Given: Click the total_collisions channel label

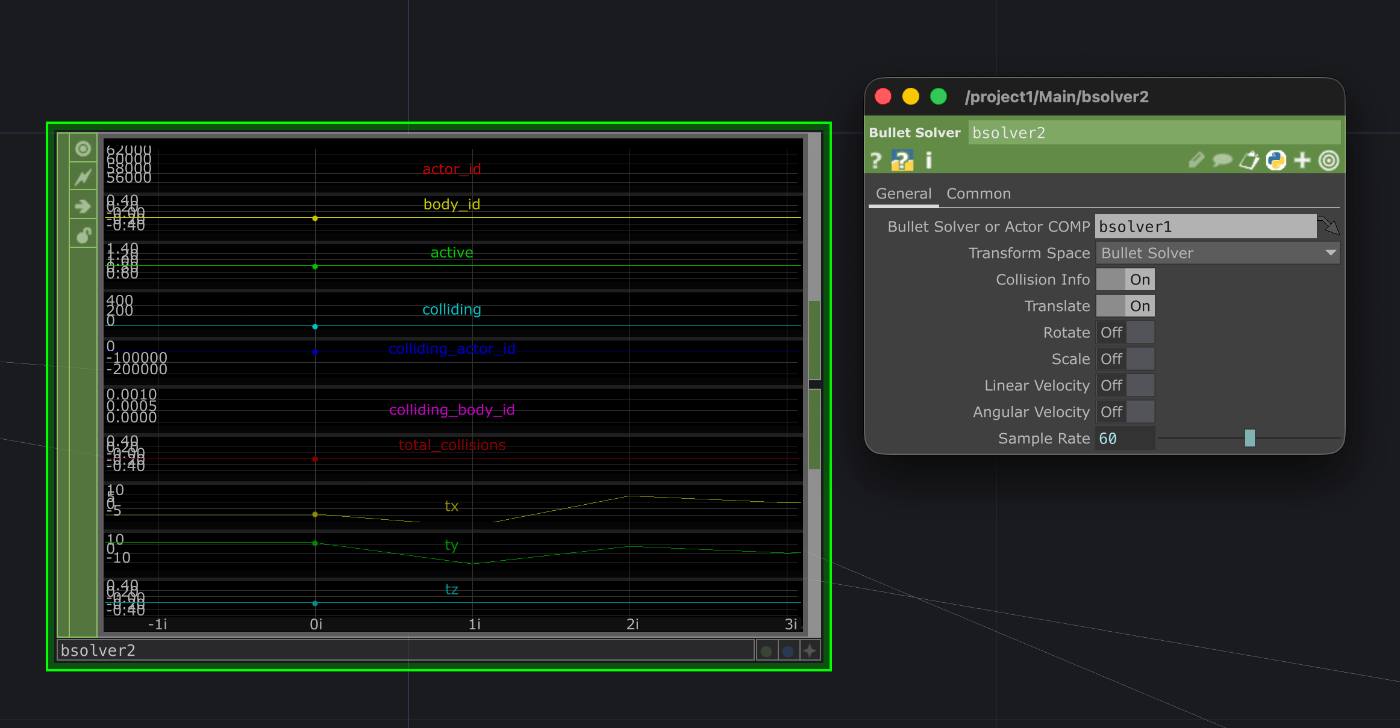Looking at the screenshot, I should point(452,445).
